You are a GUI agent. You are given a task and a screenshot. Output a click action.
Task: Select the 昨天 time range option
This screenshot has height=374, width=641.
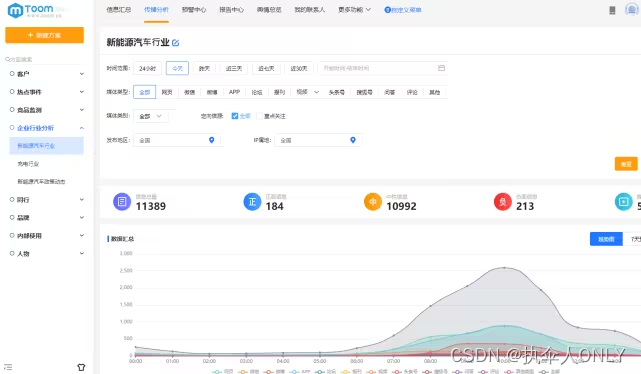(x=204, y=68)
